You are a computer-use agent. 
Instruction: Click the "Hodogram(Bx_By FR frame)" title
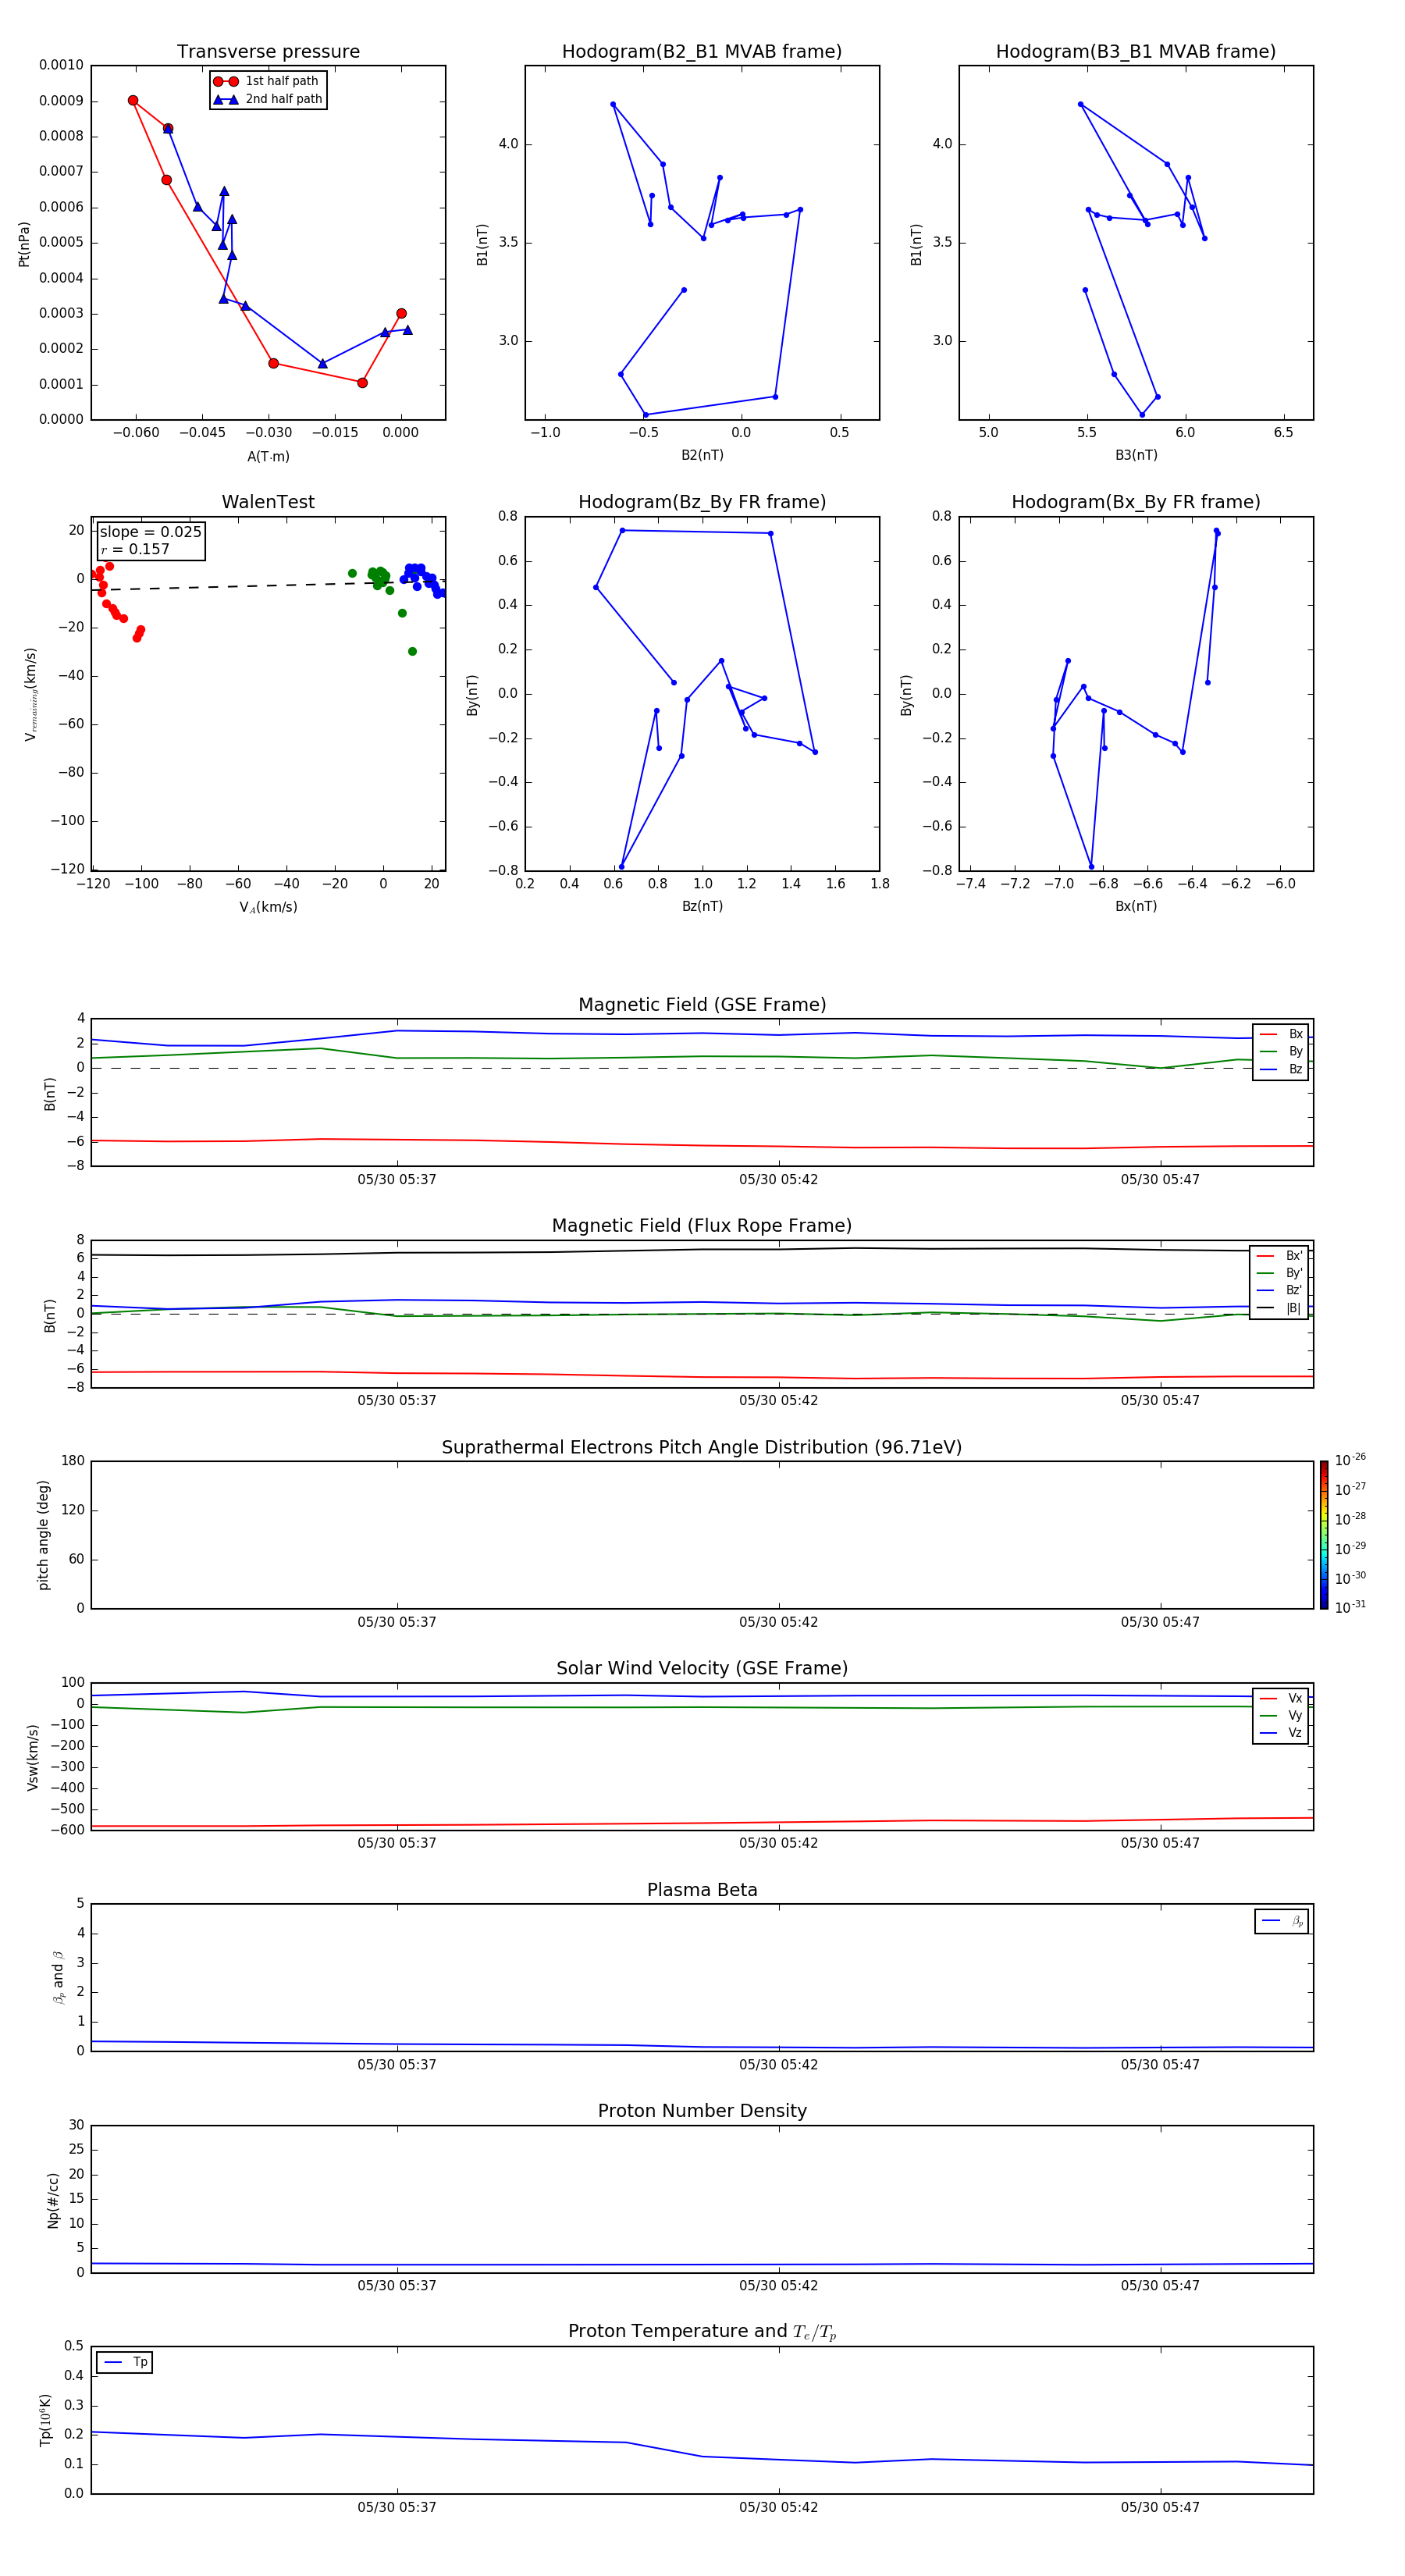point(1136,502)
